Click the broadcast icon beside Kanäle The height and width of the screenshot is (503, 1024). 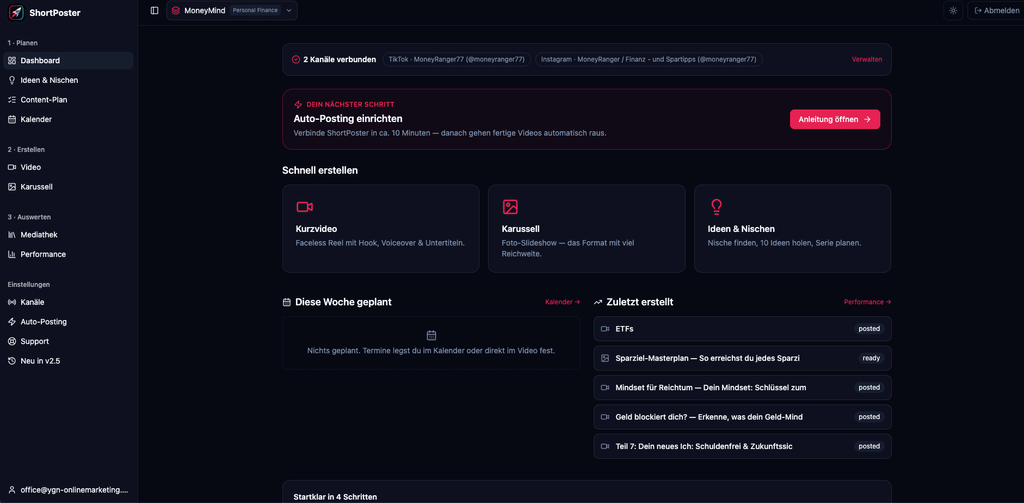click(12, 302)
